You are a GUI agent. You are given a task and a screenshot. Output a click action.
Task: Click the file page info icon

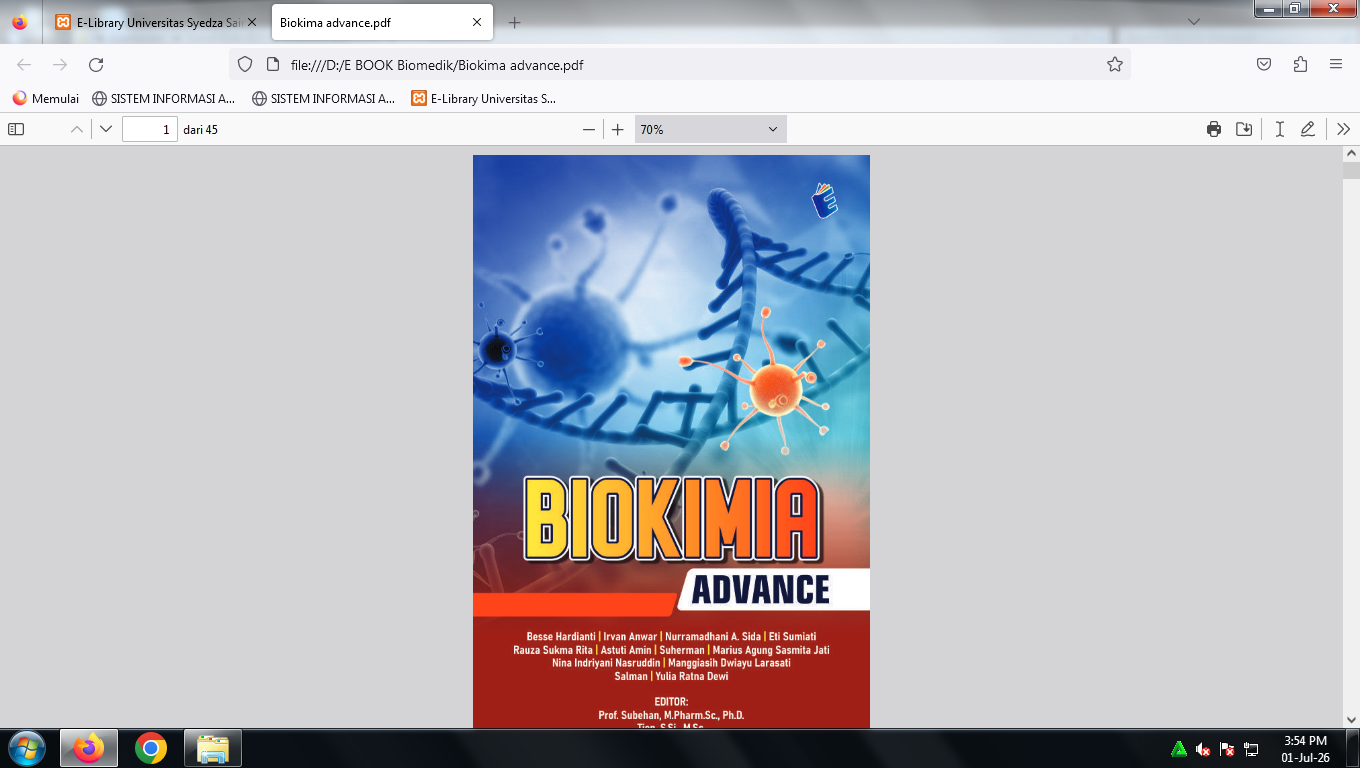(x=271, y=64)
